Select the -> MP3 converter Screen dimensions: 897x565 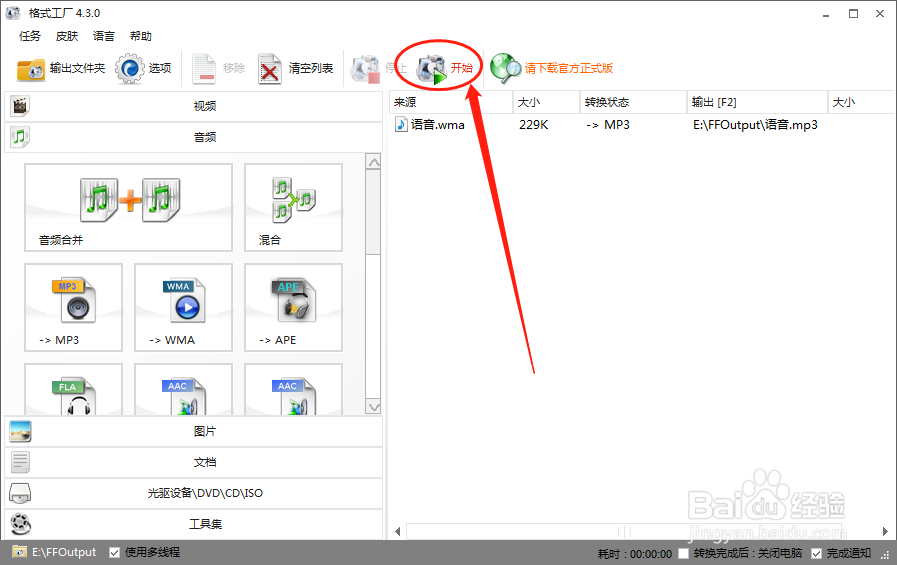(73, 307)
